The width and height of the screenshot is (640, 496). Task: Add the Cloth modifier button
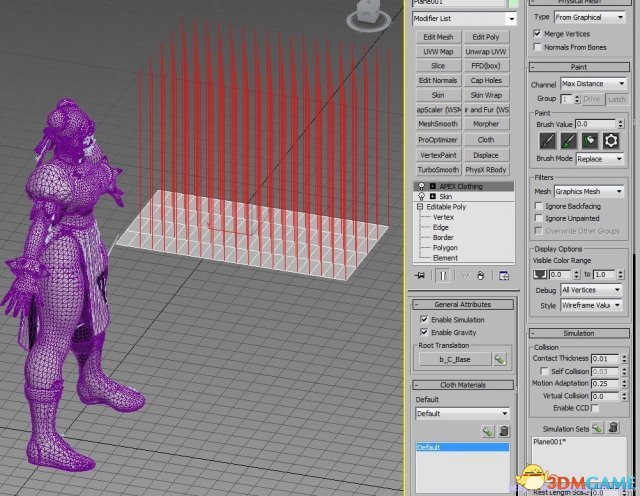(x=486, y=140)
